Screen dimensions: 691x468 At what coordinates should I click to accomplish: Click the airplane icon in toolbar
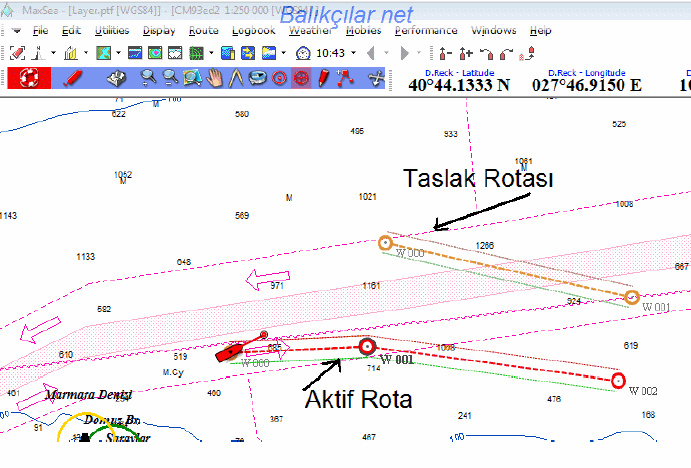pos(377,77)
